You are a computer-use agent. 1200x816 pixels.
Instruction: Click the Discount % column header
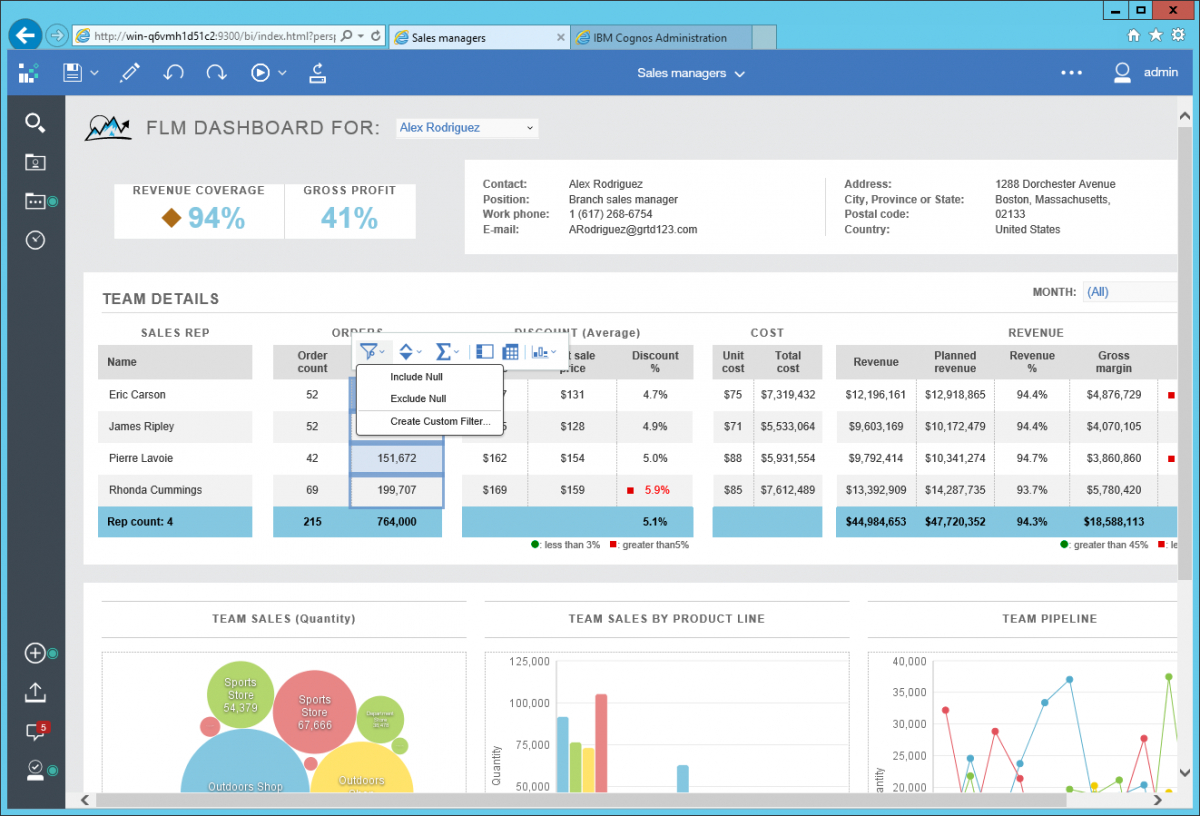[655, 362]
